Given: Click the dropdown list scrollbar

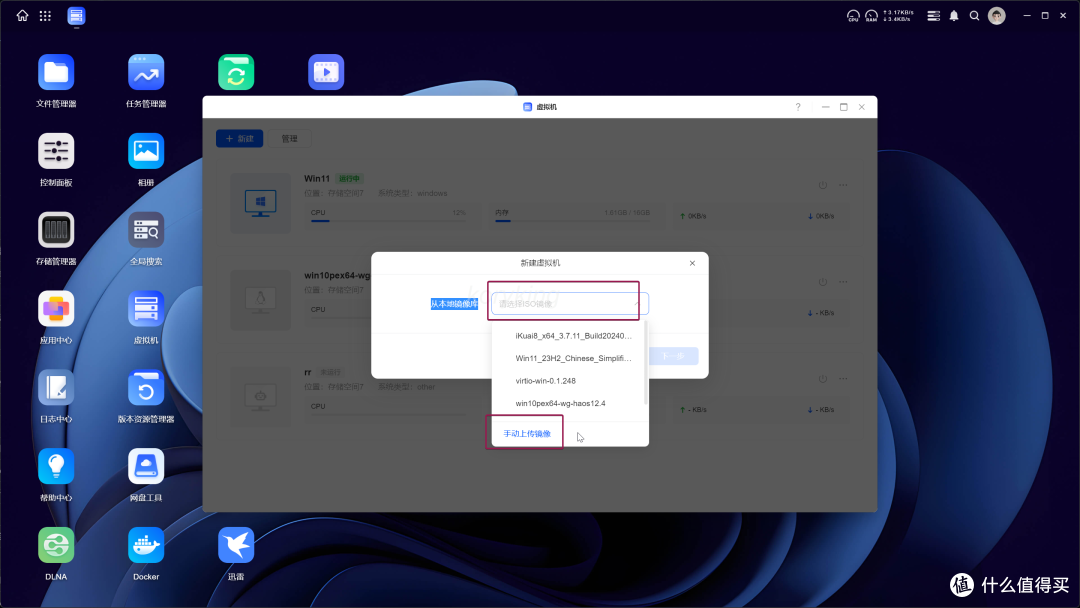Looking at the screenshot, I should [x=645, y=364].
